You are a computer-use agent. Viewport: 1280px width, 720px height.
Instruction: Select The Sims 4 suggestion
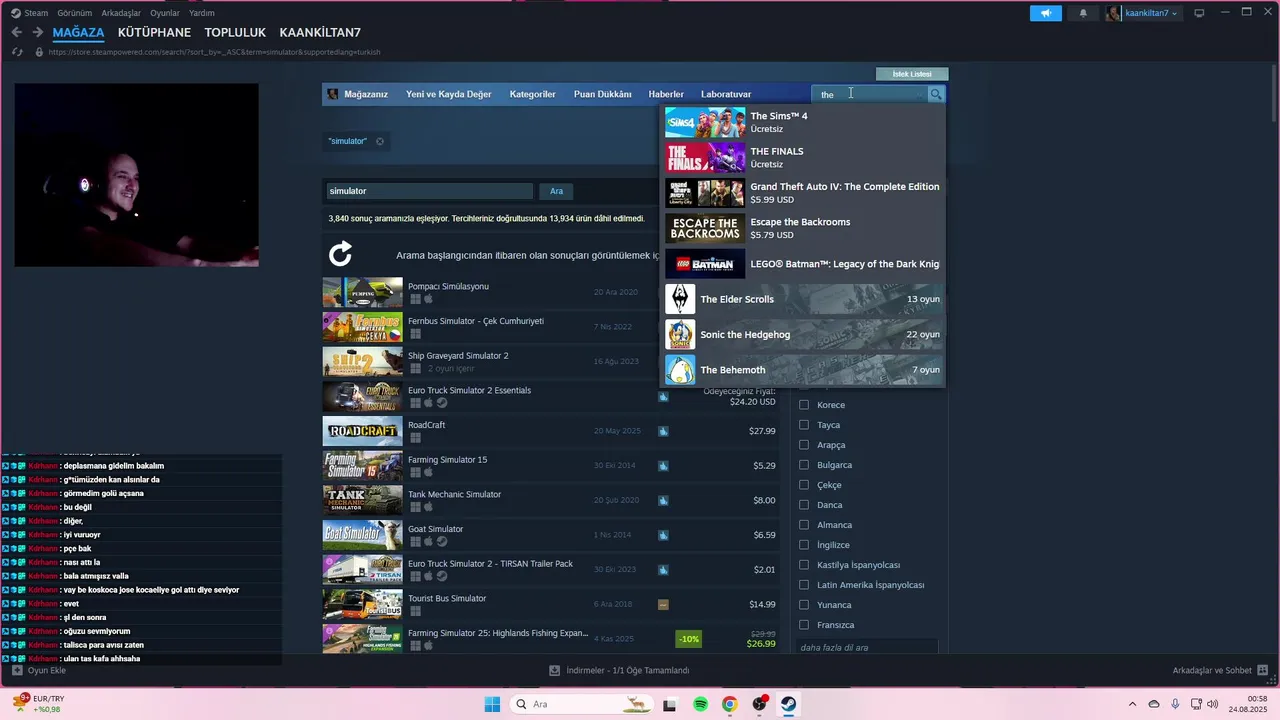coord(803,123)
